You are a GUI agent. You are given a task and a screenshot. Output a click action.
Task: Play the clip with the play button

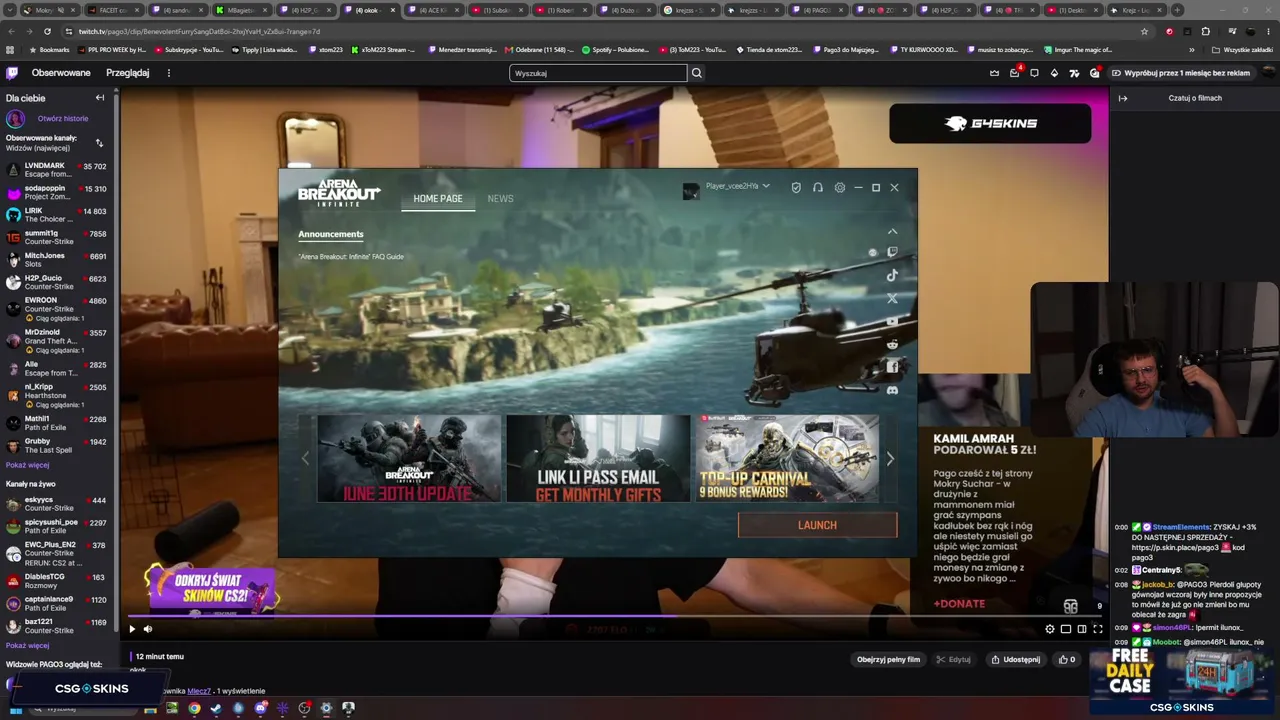[132, 629]
